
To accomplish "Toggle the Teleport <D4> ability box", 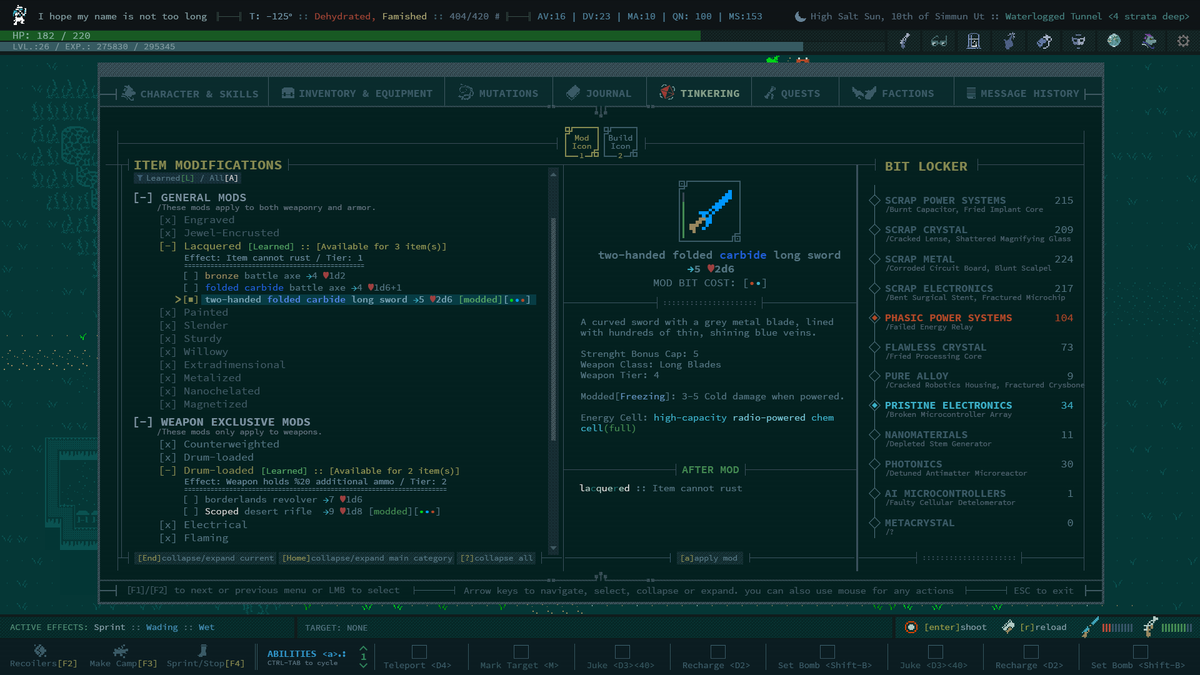I will (x=419, y=652).
